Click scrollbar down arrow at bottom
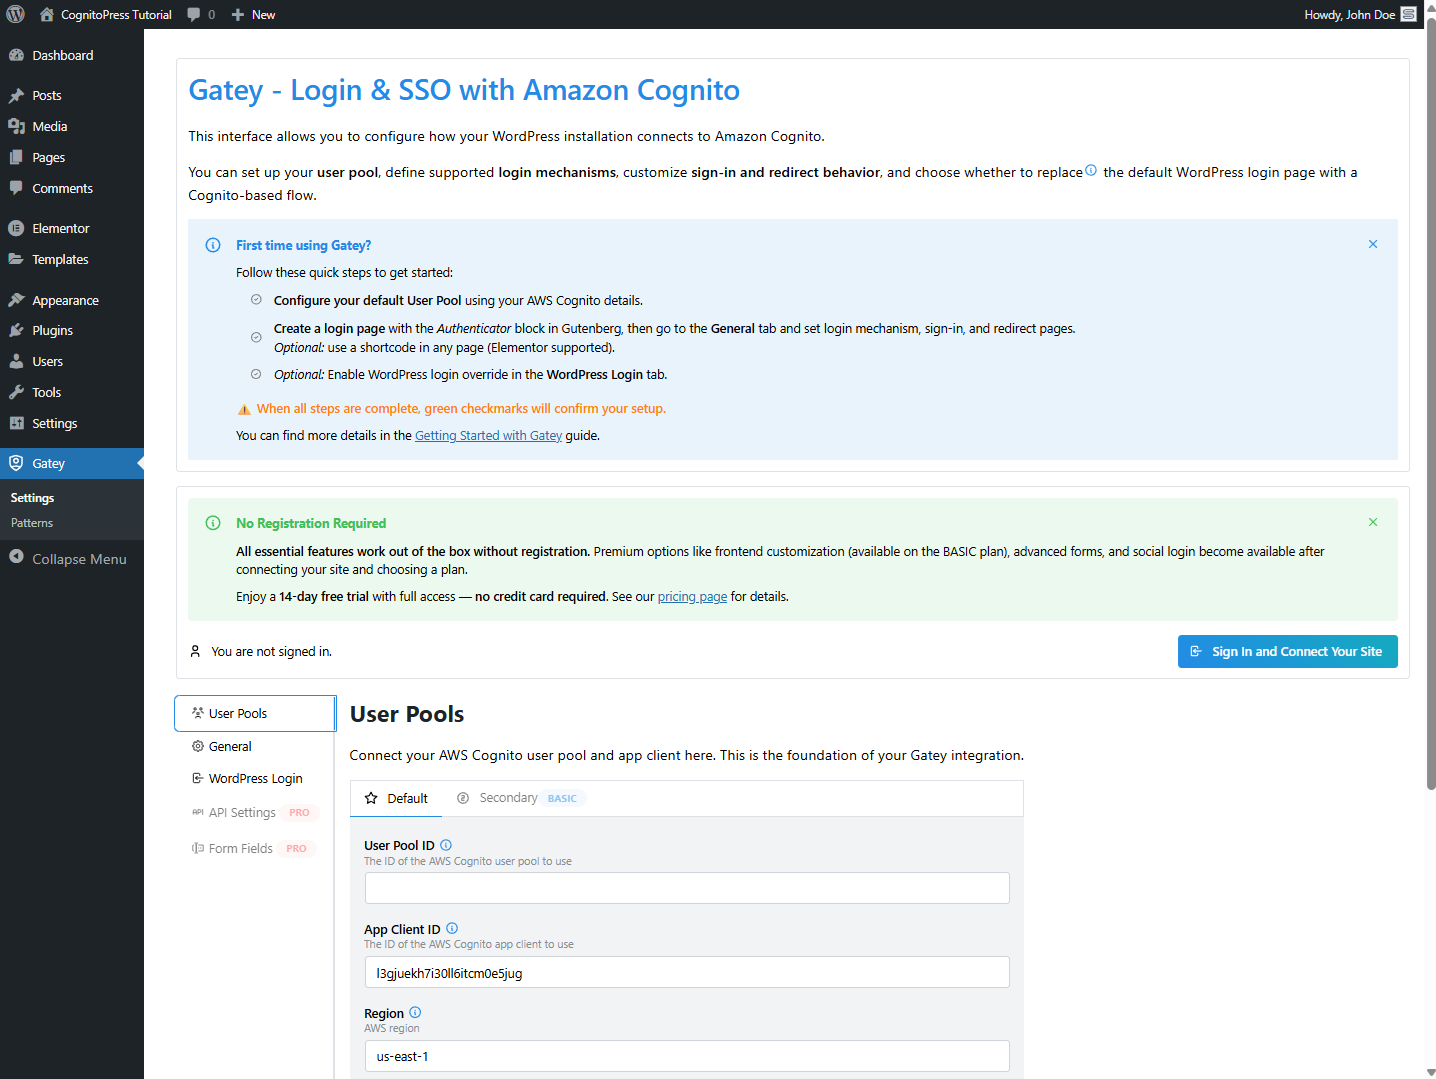1436x1079 pixels. (1430, 1072)
